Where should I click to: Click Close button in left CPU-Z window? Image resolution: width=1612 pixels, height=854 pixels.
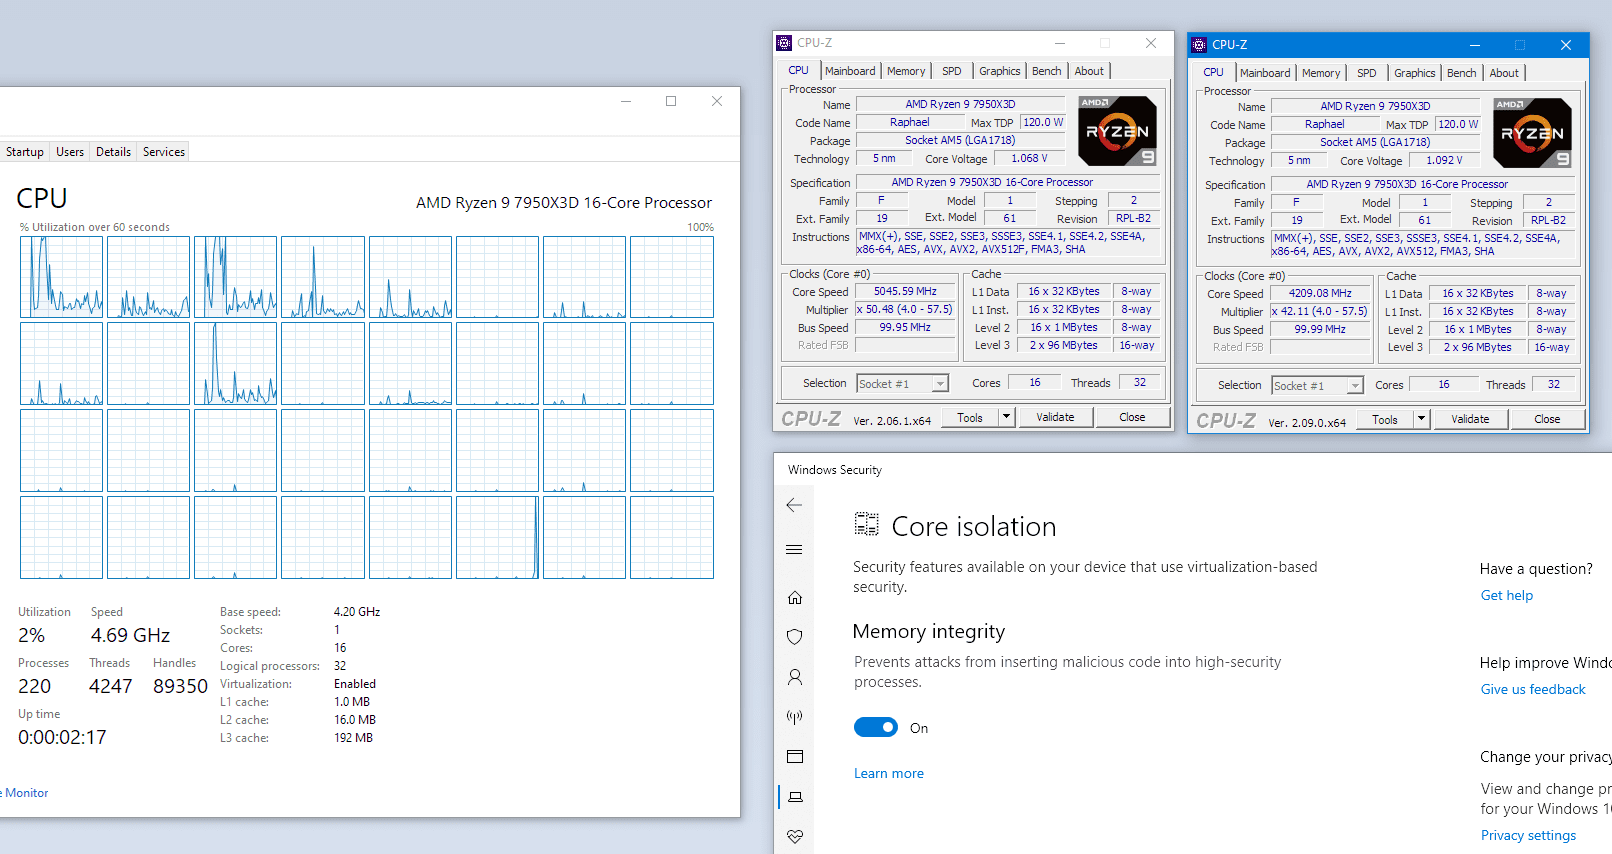[1132, 417]
